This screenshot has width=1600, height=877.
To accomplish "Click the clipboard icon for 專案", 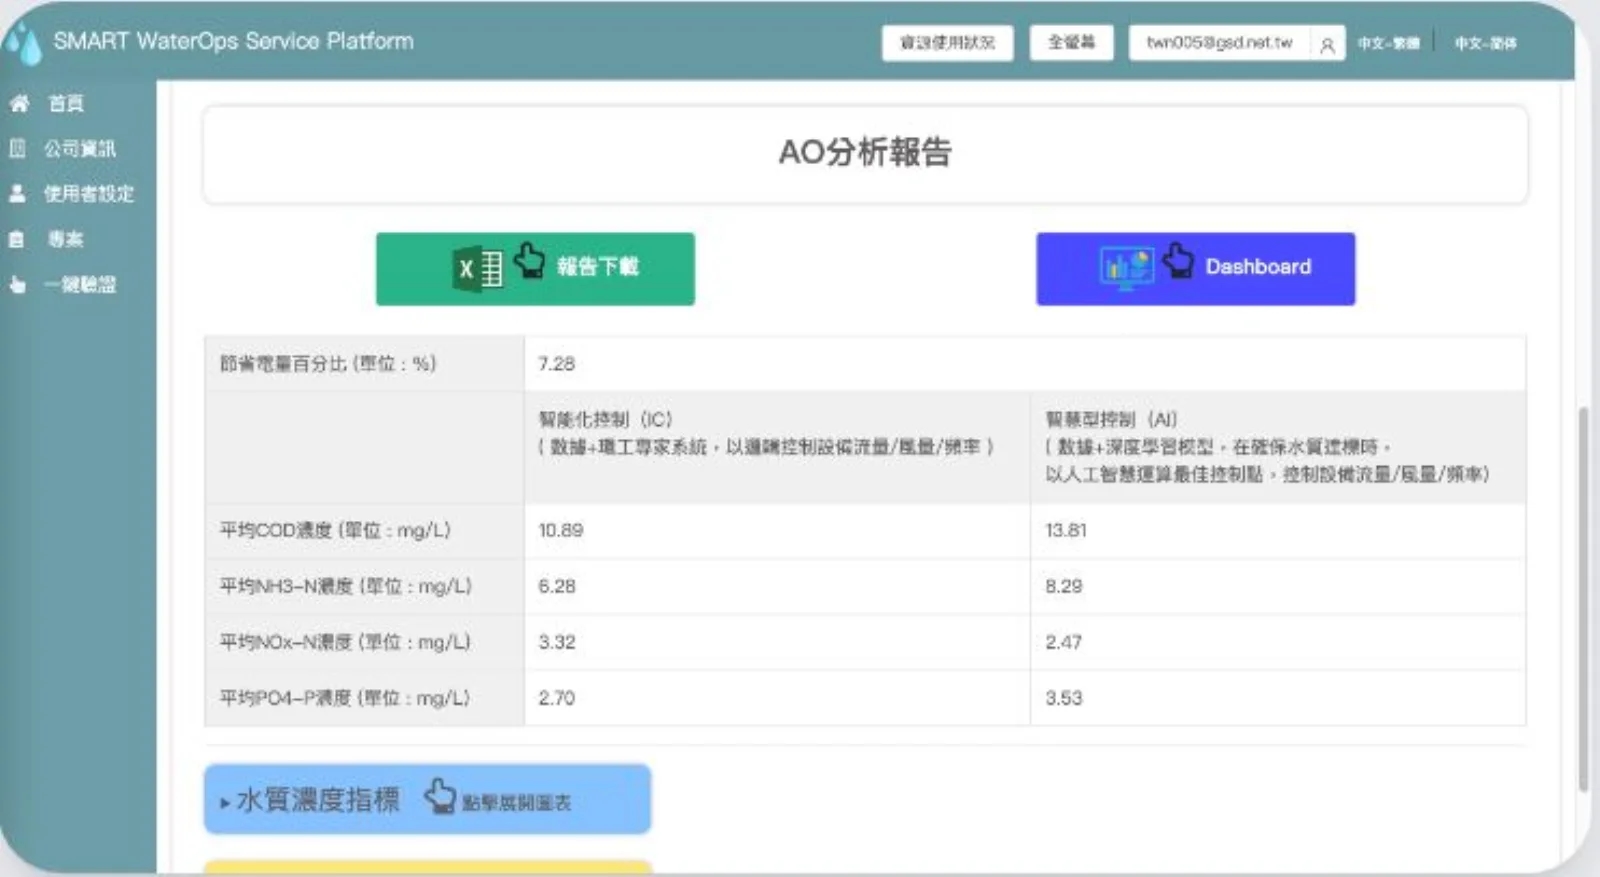I will point(16,239).
